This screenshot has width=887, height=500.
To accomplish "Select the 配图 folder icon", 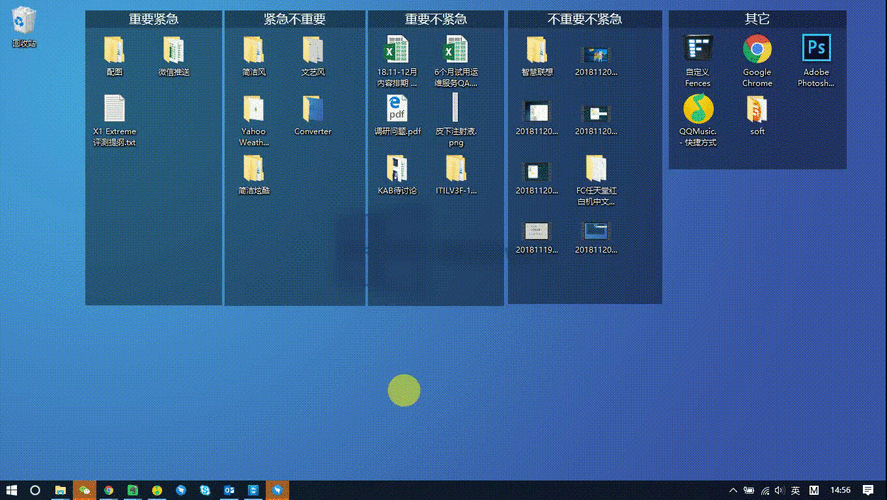I will click(114, 49).
